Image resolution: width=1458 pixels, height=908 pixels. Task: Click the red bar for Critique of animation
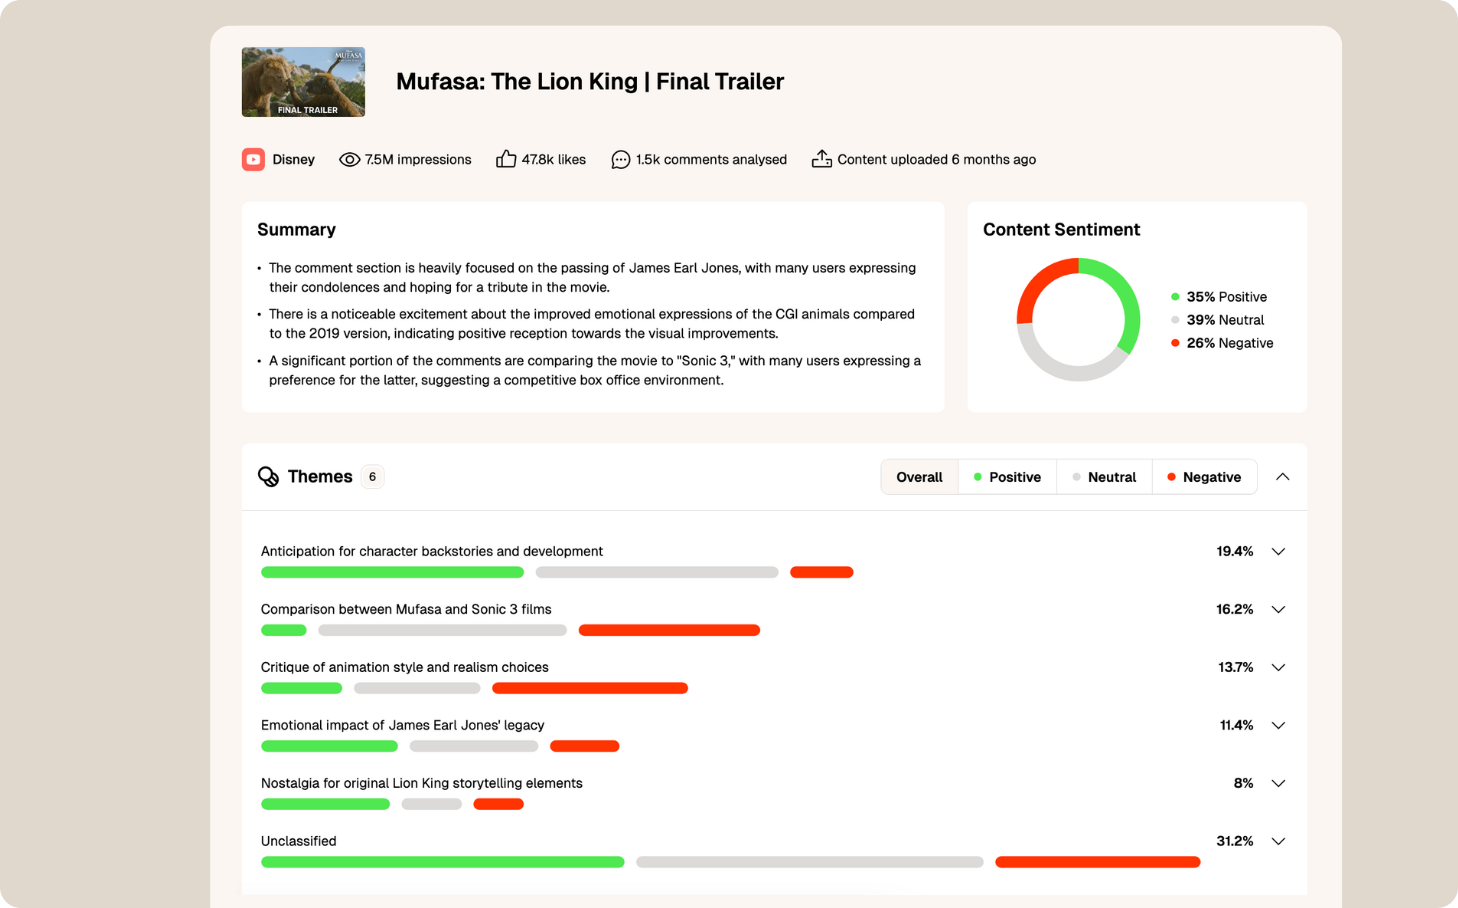(590, 689)
